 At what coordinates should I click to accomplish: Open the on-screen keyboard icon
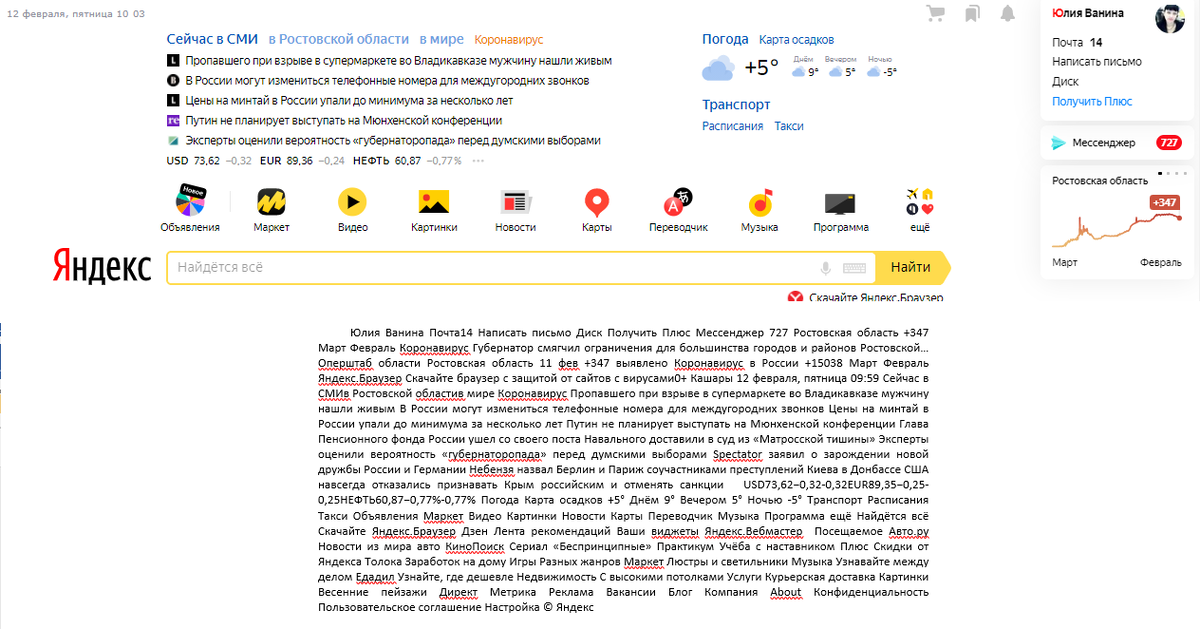tap(854, 268)
